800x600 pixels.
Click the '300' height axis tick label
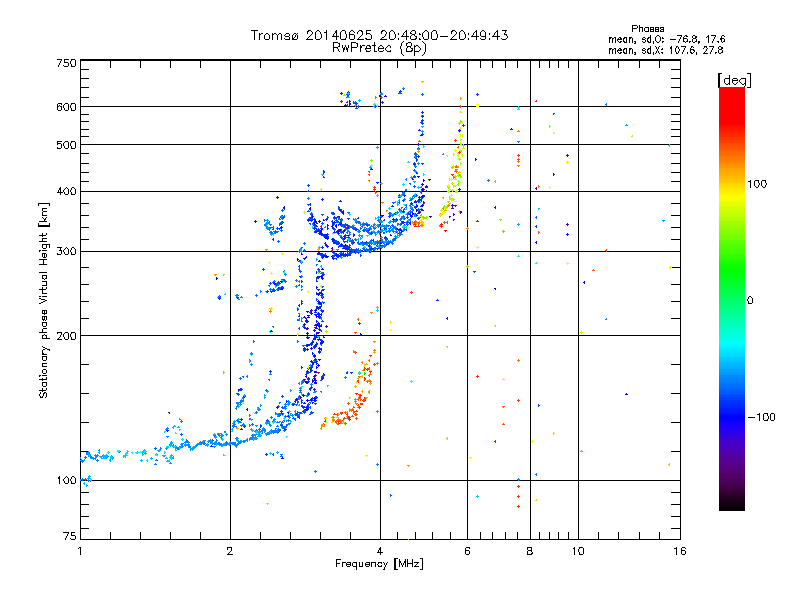pos(66,252)
